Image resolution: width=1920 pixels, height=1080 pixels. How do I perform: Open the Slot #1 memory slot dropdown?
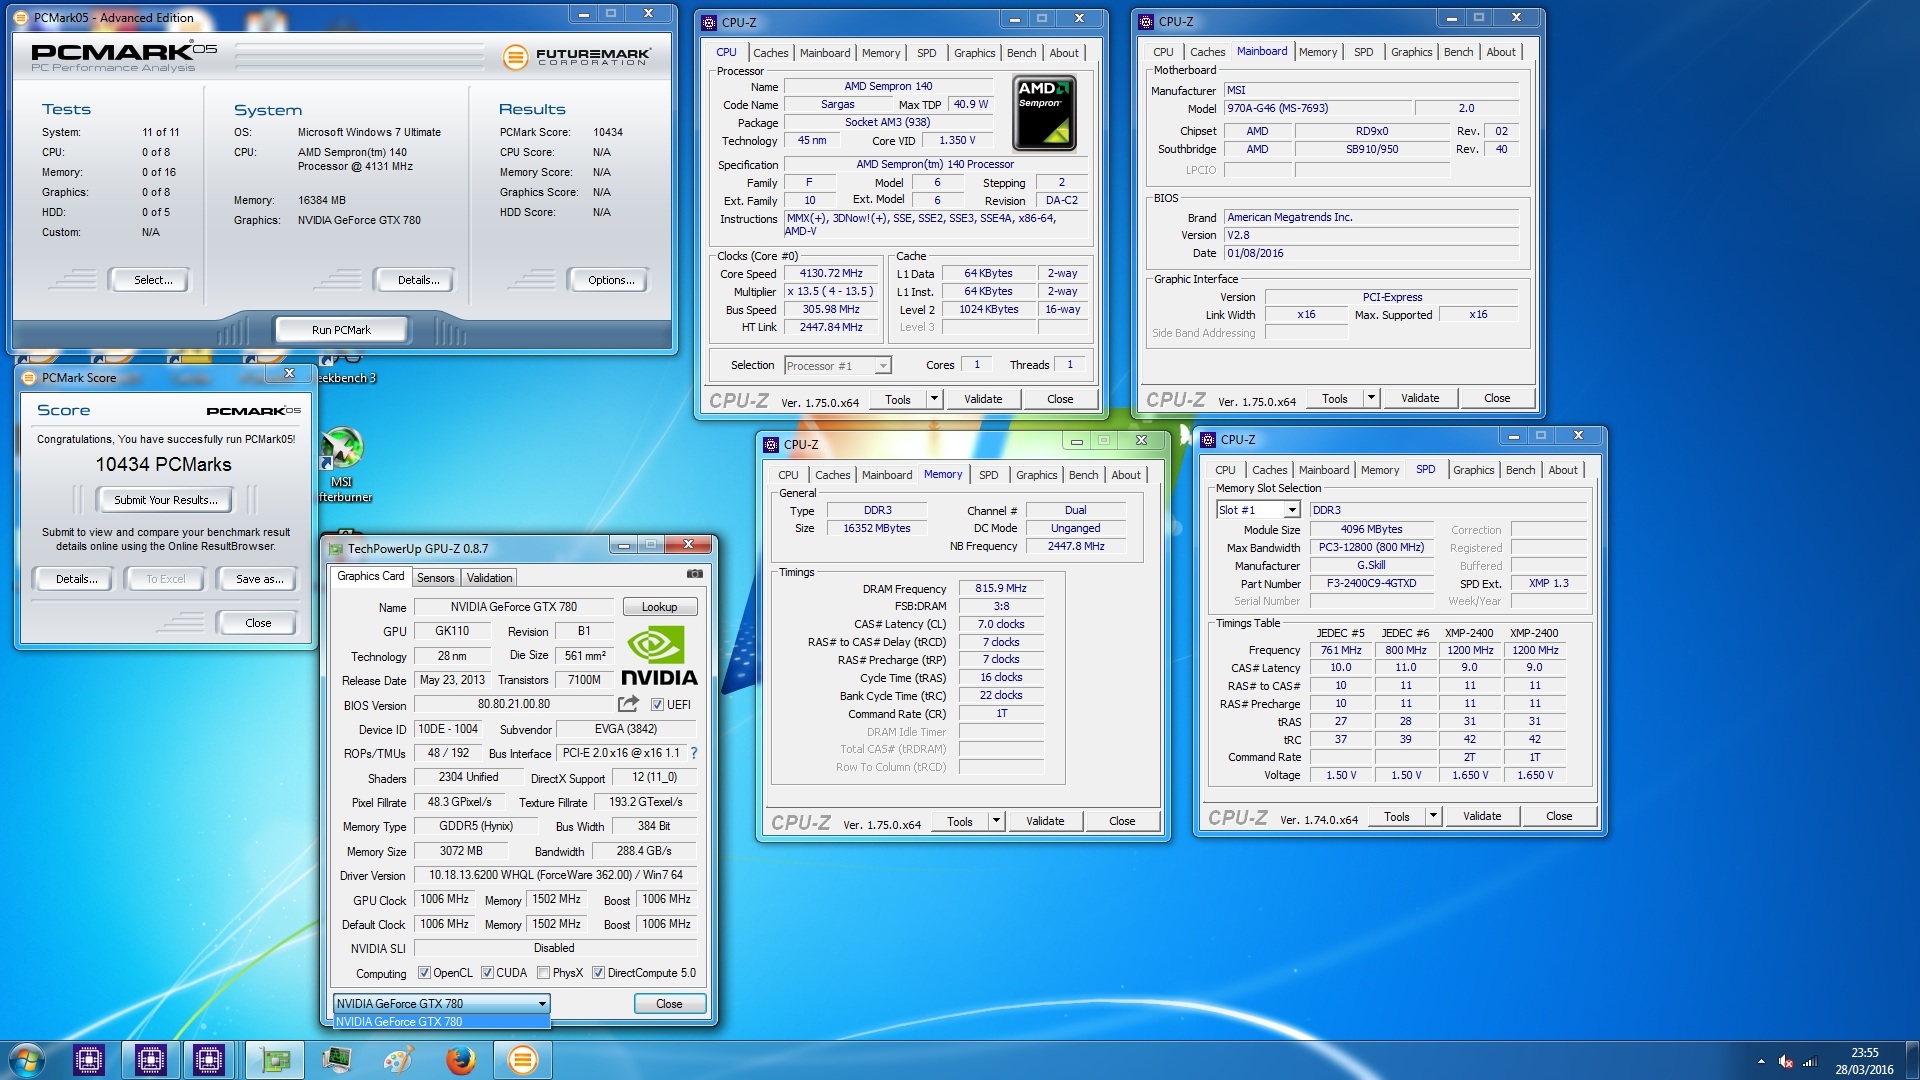[x=1258, y=510]
